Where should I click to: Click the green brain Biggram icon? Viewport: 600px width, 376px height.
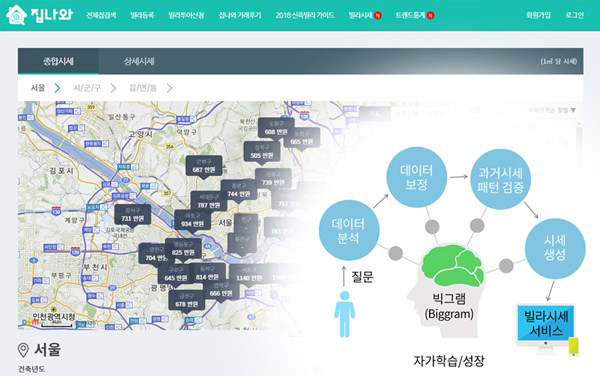click(x=454, y=266)
